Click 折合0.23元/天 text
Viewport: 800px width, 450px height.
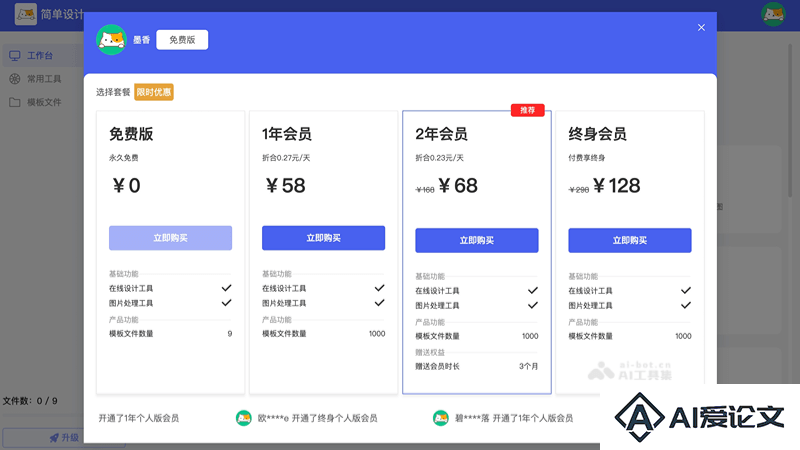(x=439, y=158)
